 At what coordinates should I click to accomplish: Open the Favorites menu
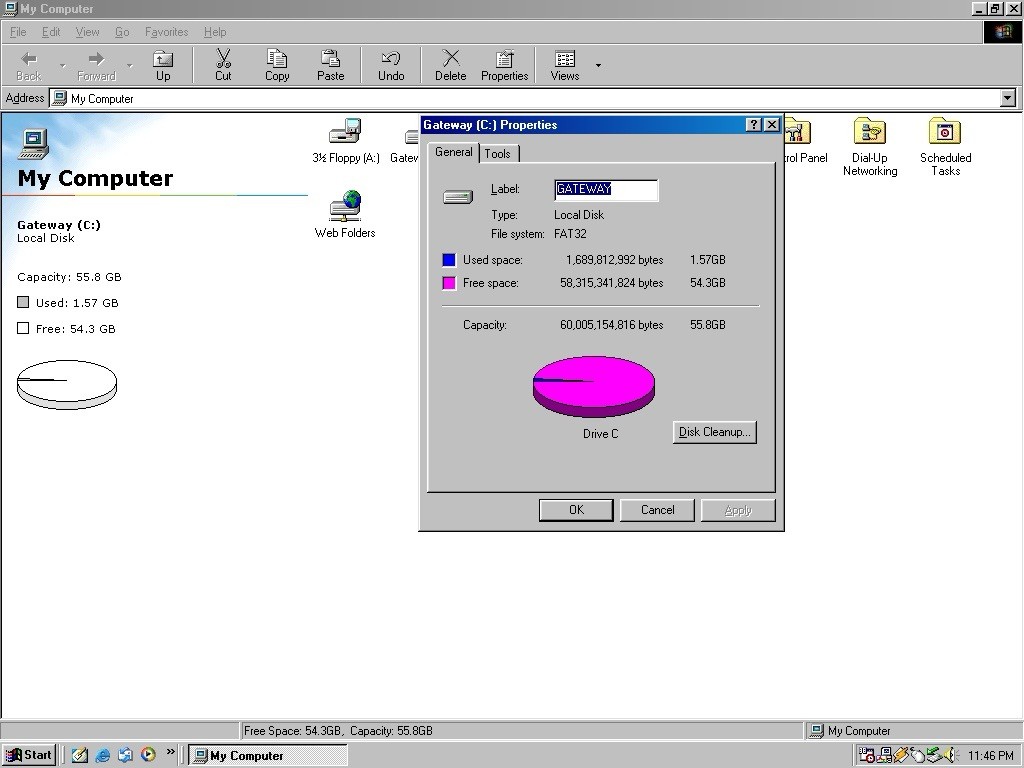pyautogui.click(x=167, y=32)
